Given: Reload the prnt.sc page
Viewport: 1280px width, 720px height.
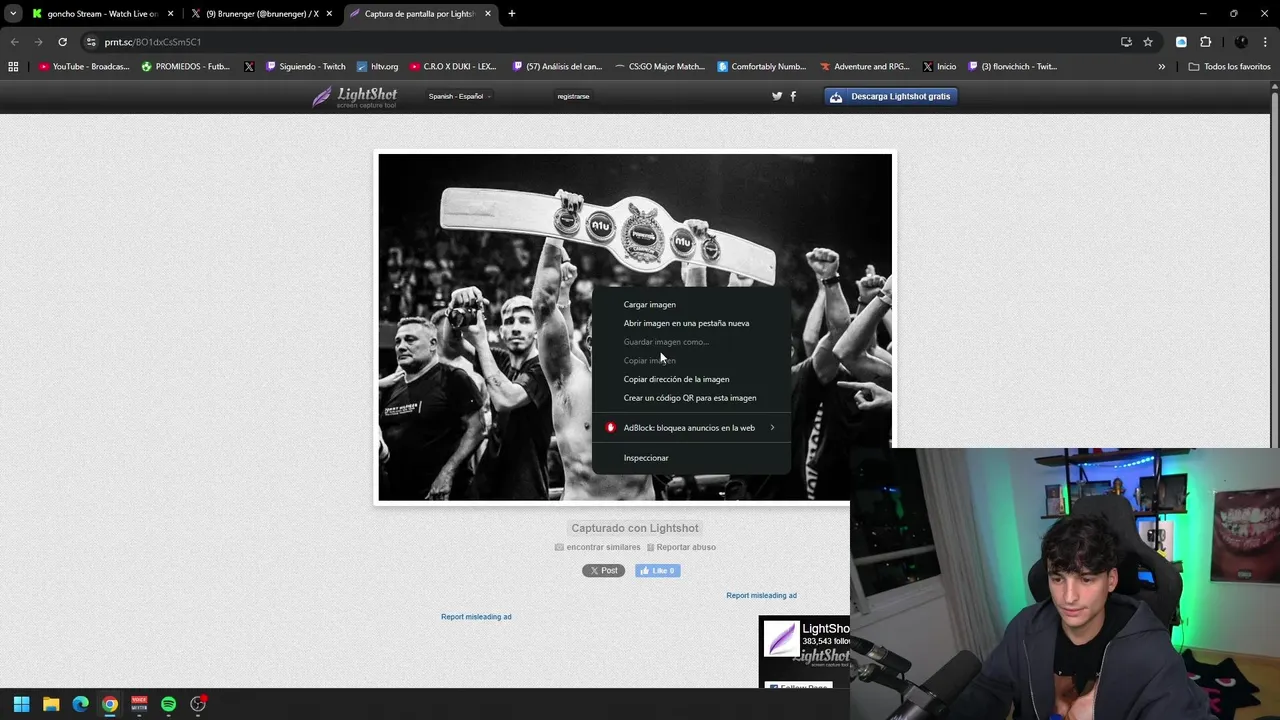Looking at the screenshot, I should point(62,42).
